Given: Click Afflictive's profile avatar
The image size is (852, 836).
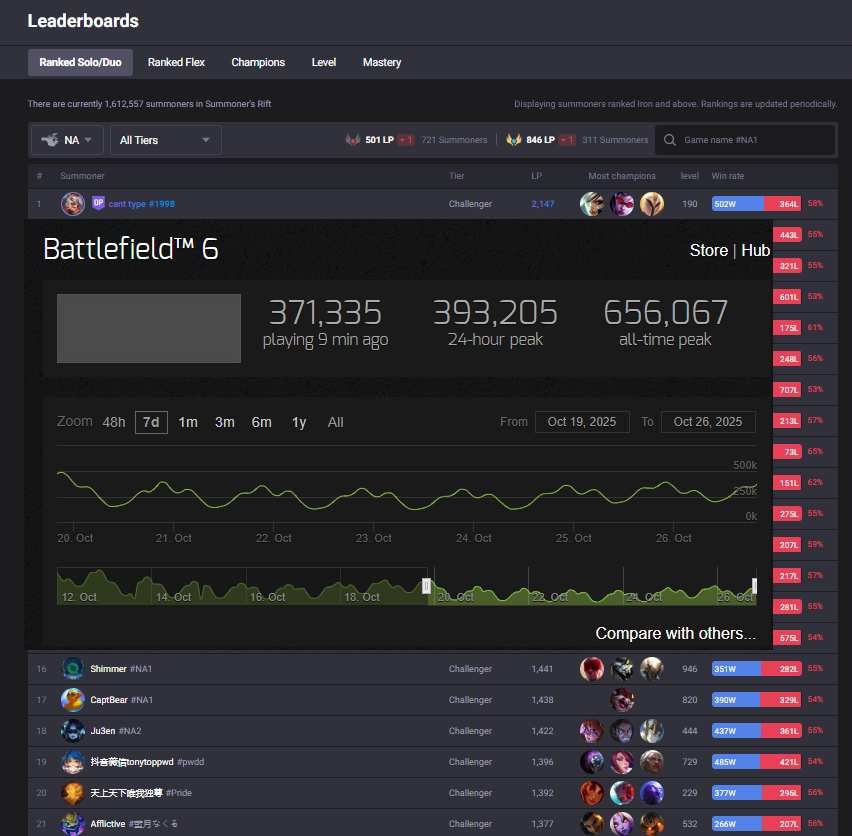Looking at the screenshot, I should click(73, 824).
